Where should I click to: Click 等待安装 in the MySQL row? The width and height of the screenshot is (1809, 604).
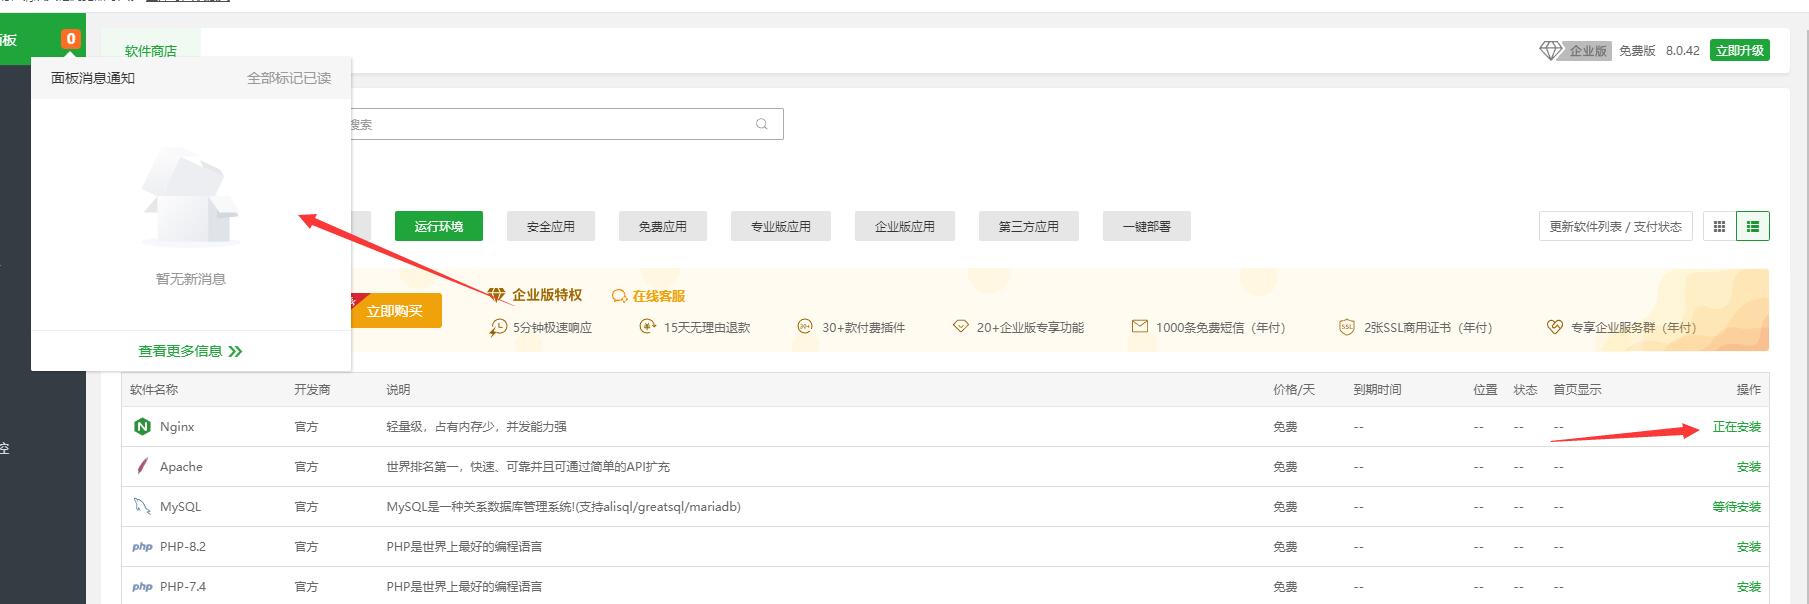click(1737, 507)
